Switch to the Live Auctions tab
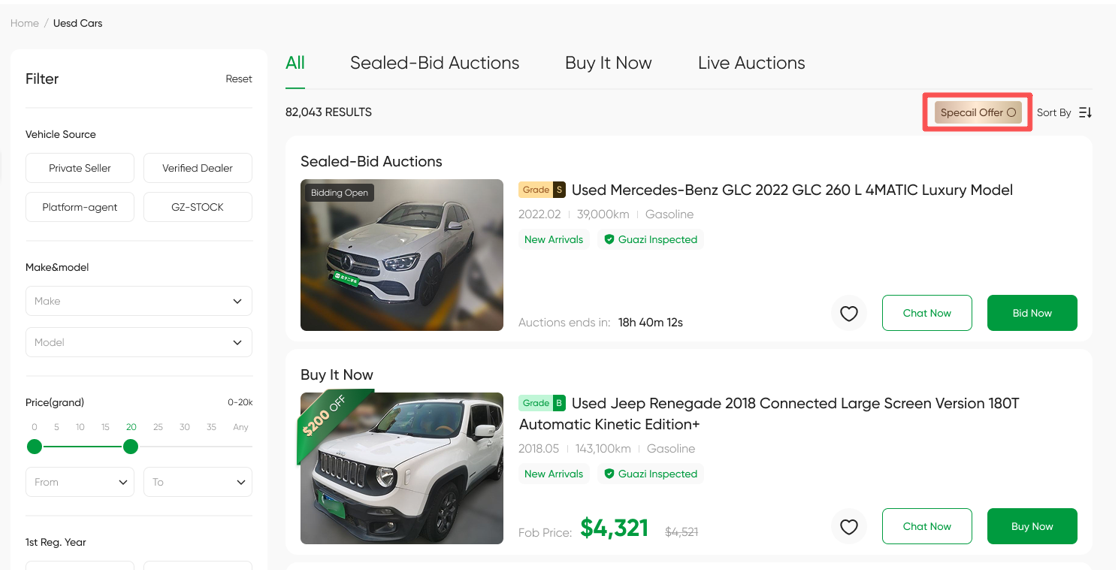Image resolution: width=1116 pixels, height=570 pixels. (751, 63)
